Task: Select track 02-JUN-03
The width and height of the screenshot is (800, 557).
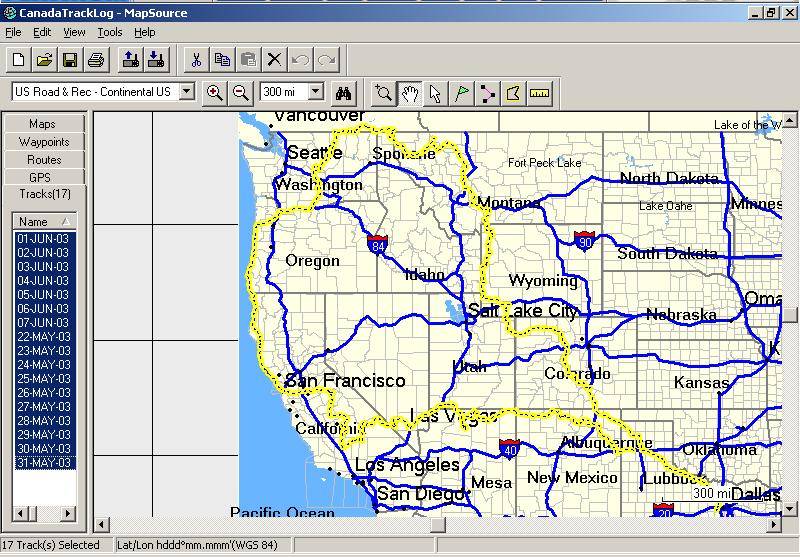Action: [x=45, y=252]
